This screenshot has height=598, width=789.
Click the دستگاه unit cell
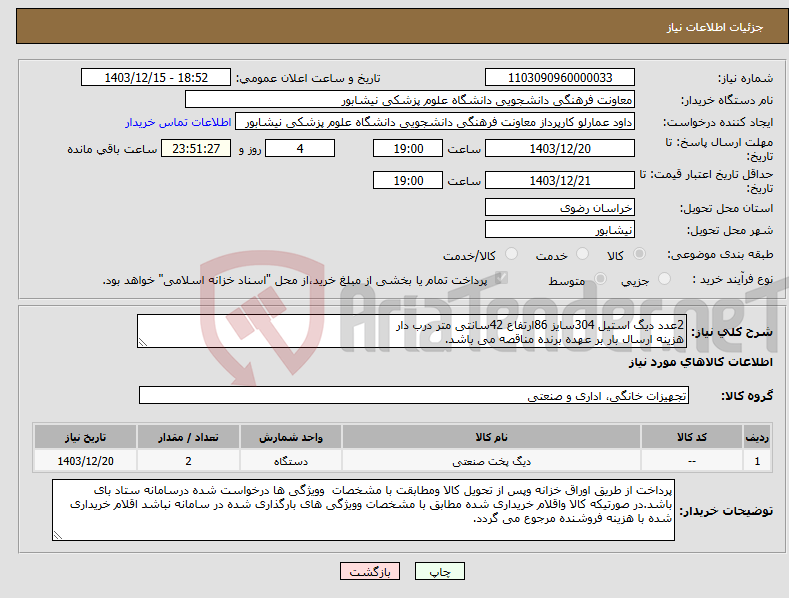point(291,461)
